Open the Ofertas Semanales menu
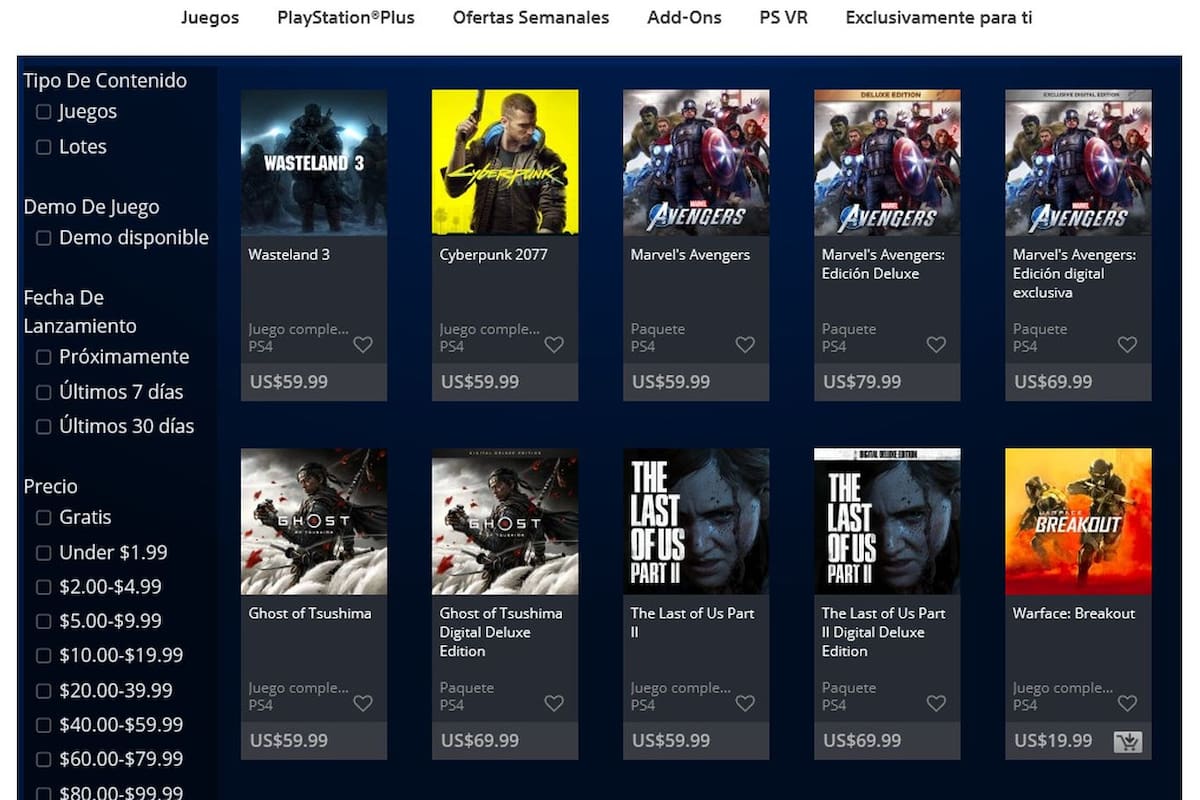1200x800 pixels. pos(531,17)
